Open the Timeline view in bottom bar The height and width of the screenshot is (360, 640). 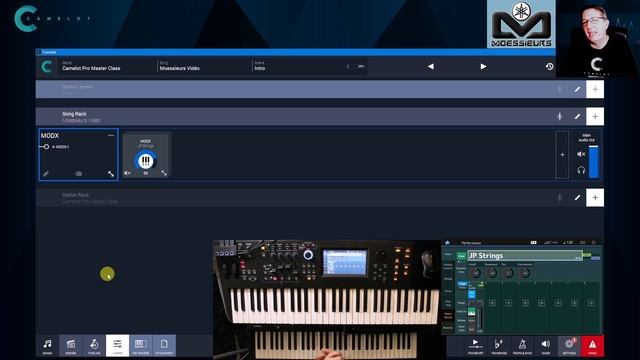point(94,346)
